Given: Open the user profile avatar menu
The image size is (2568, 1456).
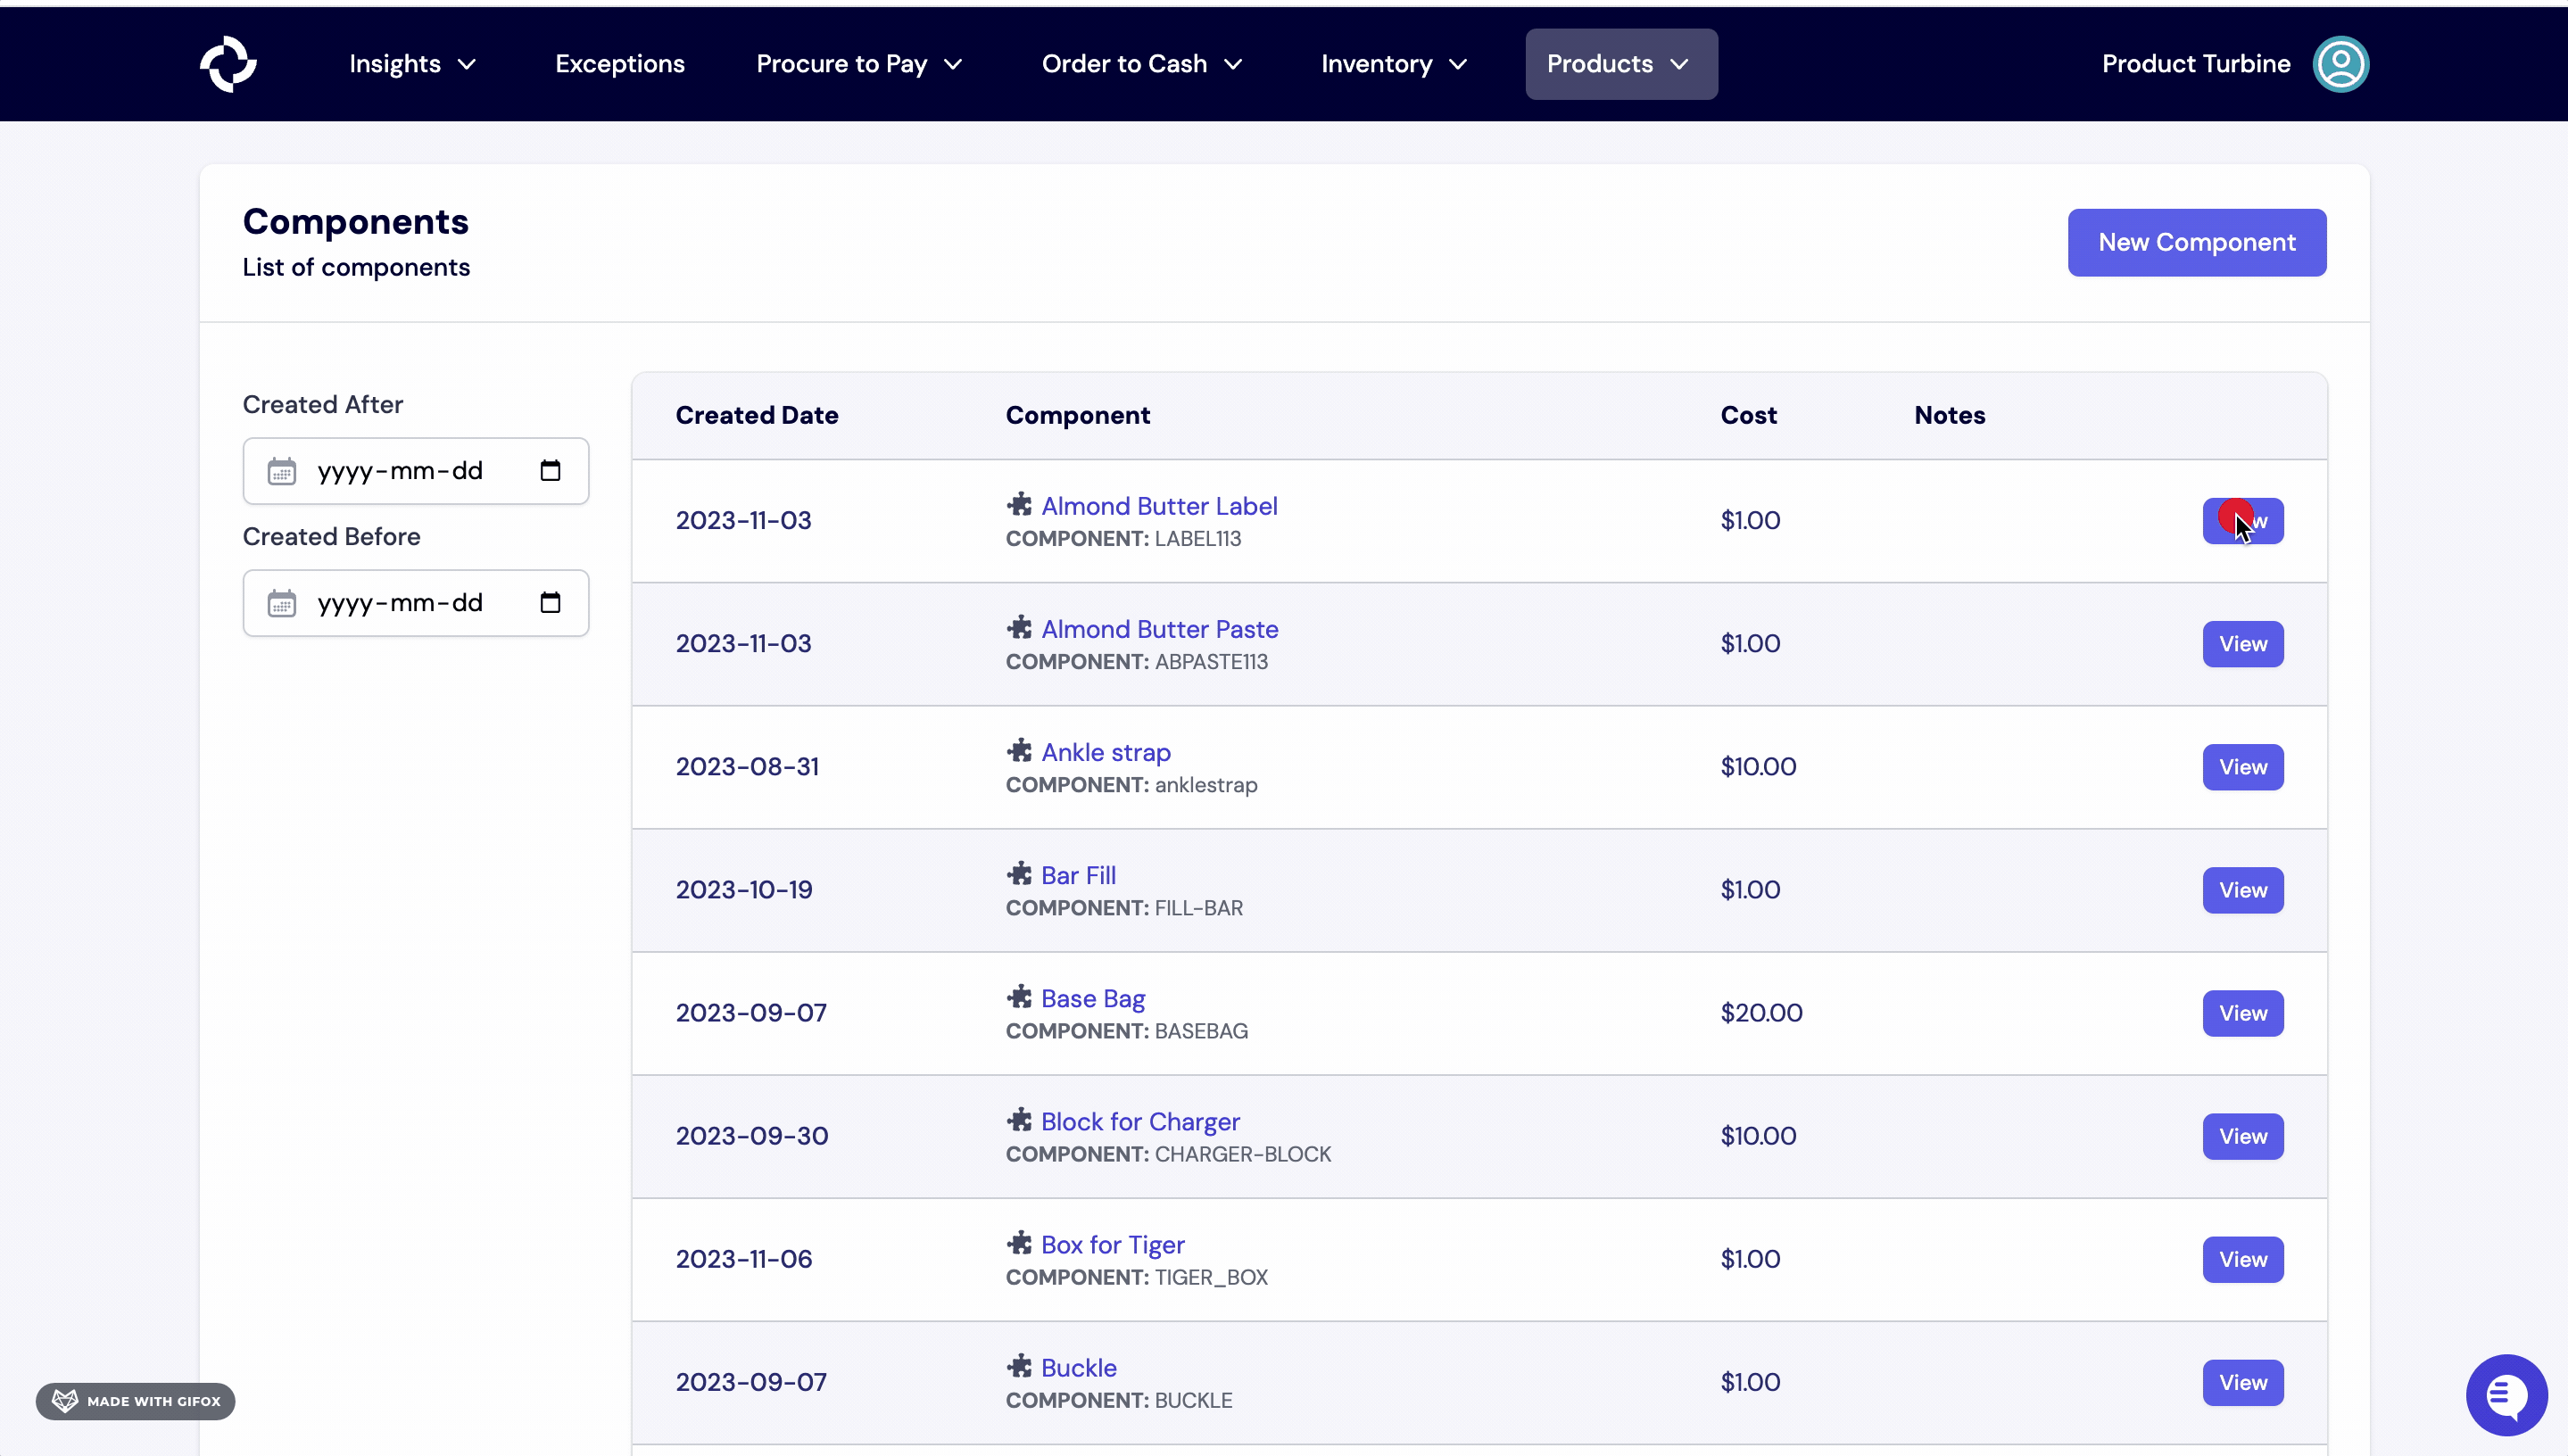Looking at the screenshot, I should point(2341,64).
